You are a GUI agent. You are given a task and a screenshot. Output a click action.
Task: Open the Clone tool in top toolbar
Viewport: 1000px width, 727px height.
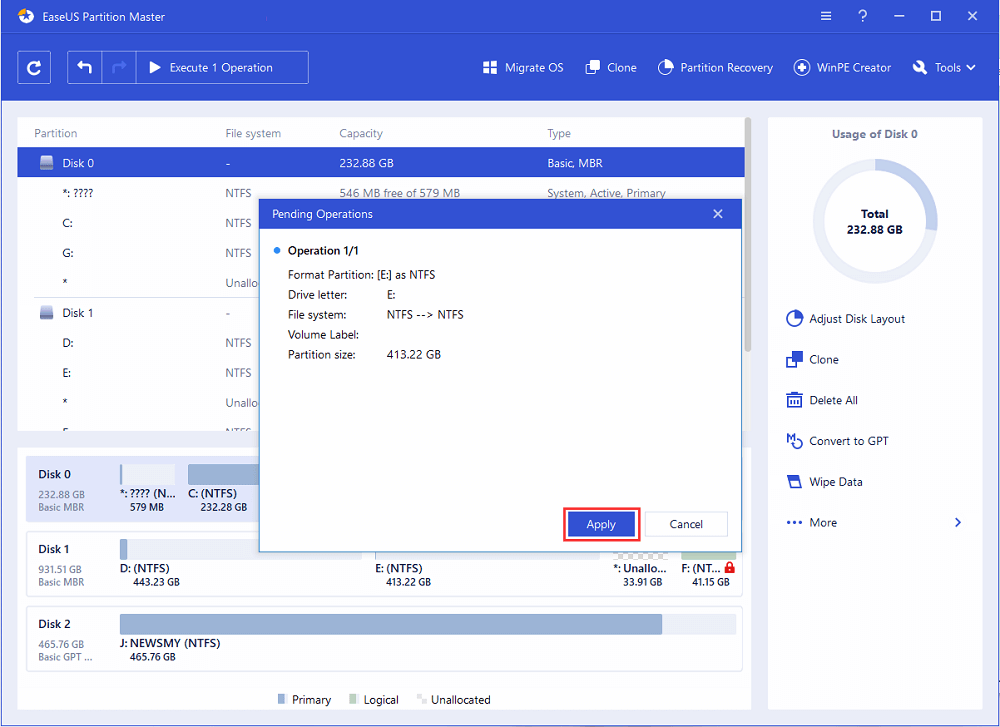(x=611, y=68)
